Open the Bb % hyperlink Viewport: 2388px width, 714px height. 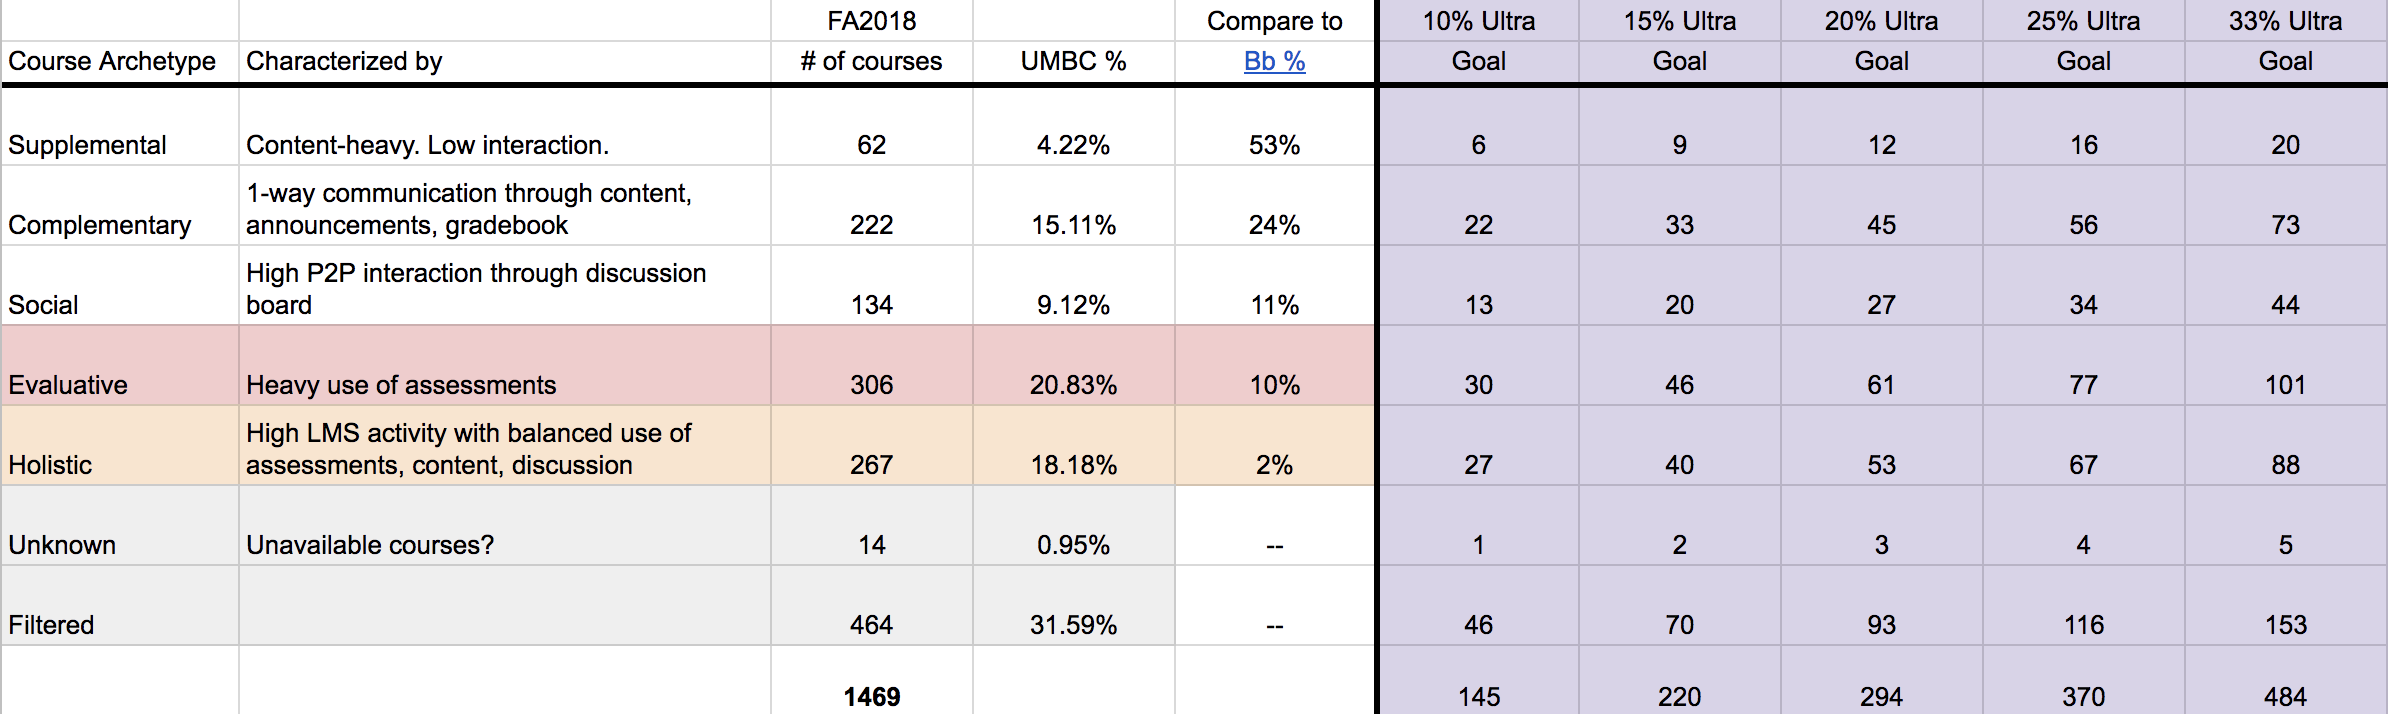click(1274, 61)
